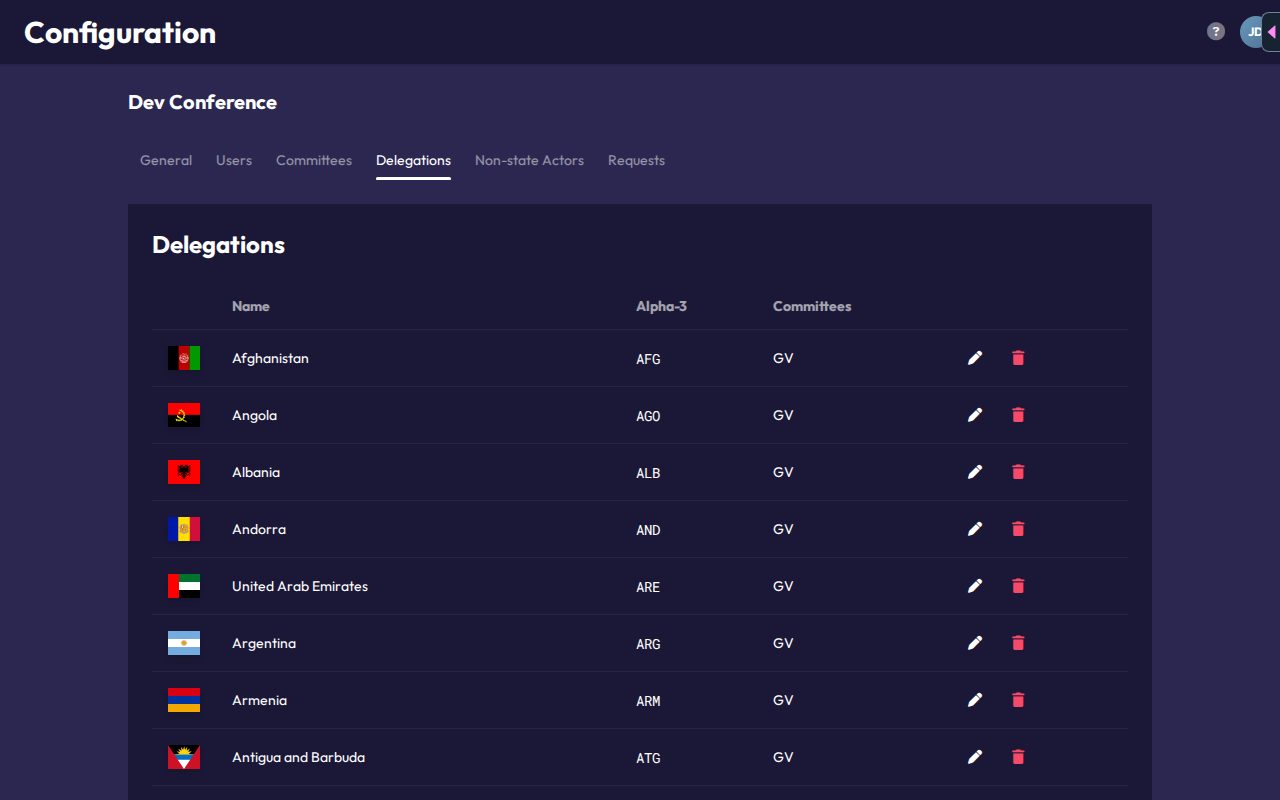Edit the United Arab Emirates delegation
This screenshot has height=800, width=1280.
click(975, 586)
